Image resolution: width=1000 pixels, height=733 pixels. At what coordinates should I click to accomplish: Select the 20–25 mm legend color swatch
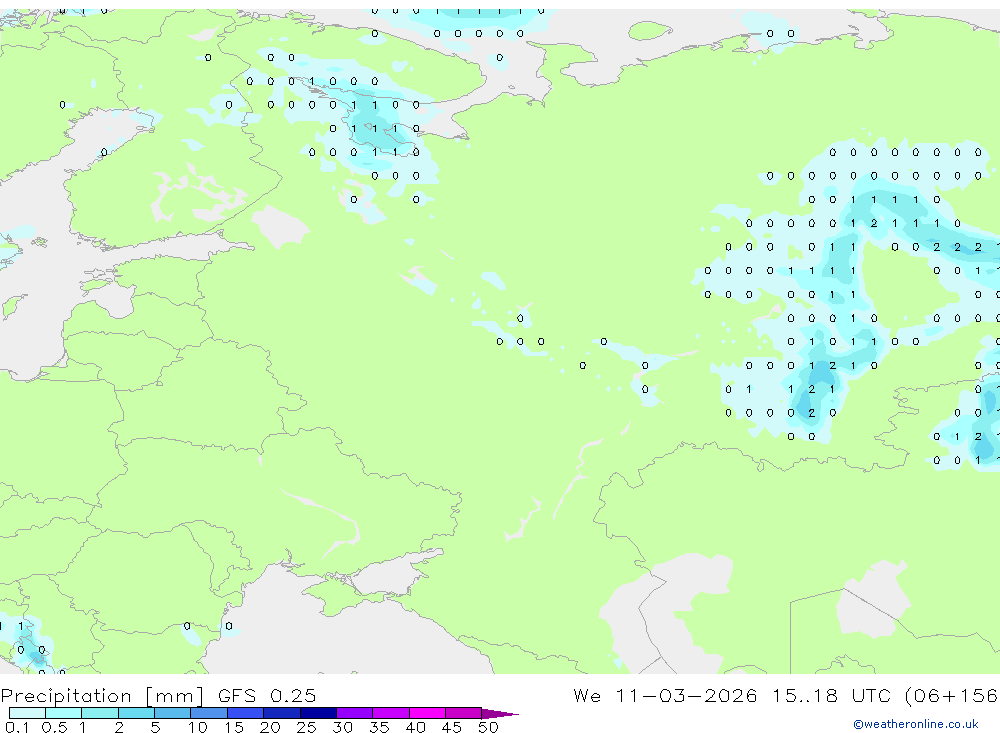[x=282, y=713]
